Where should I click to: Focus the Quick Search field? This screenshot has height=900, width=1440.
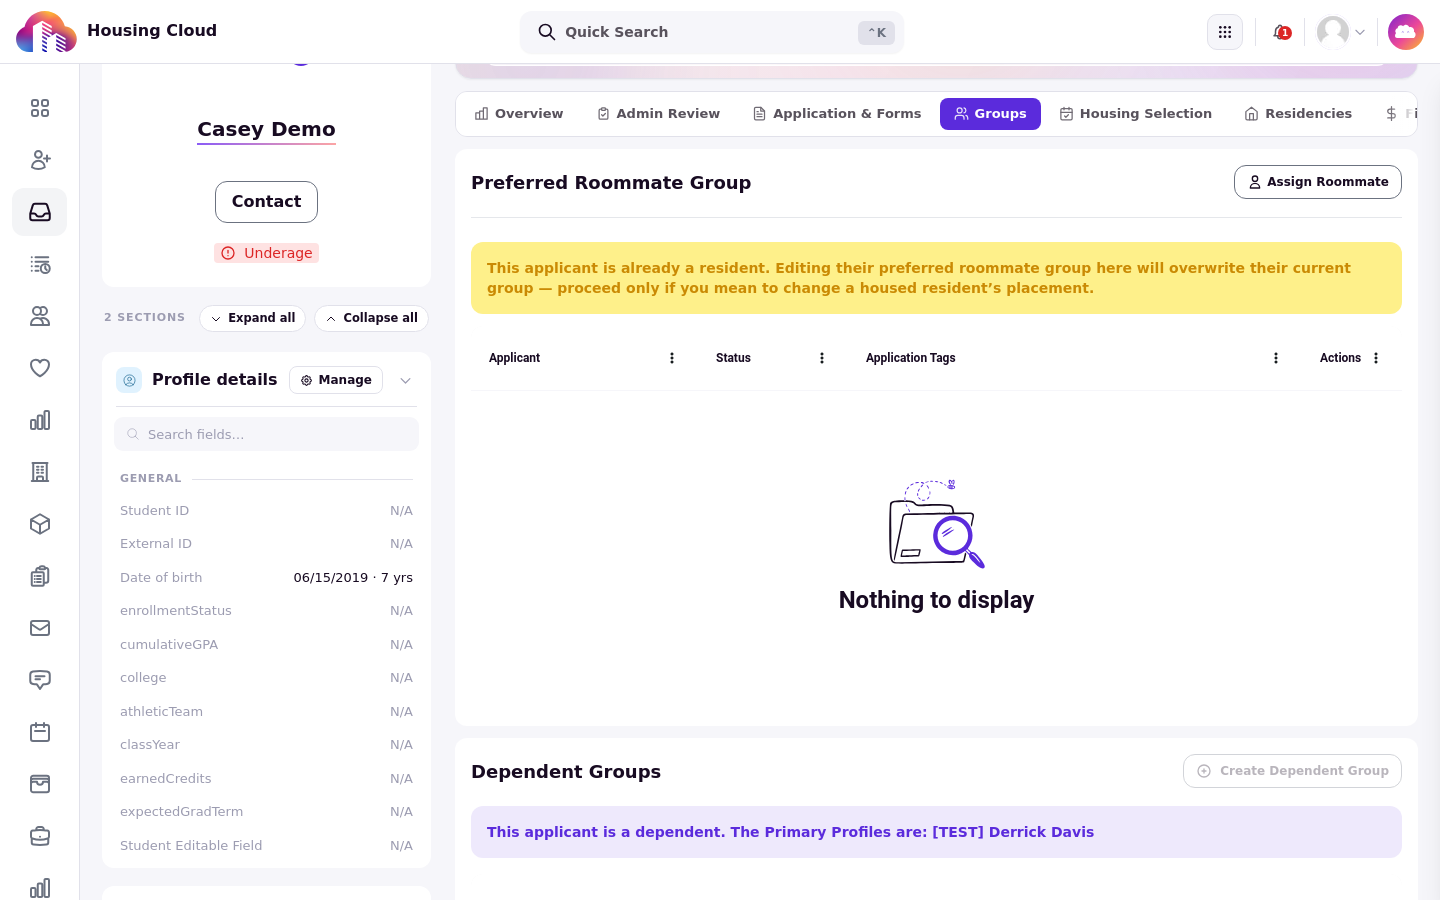point(712,32)
